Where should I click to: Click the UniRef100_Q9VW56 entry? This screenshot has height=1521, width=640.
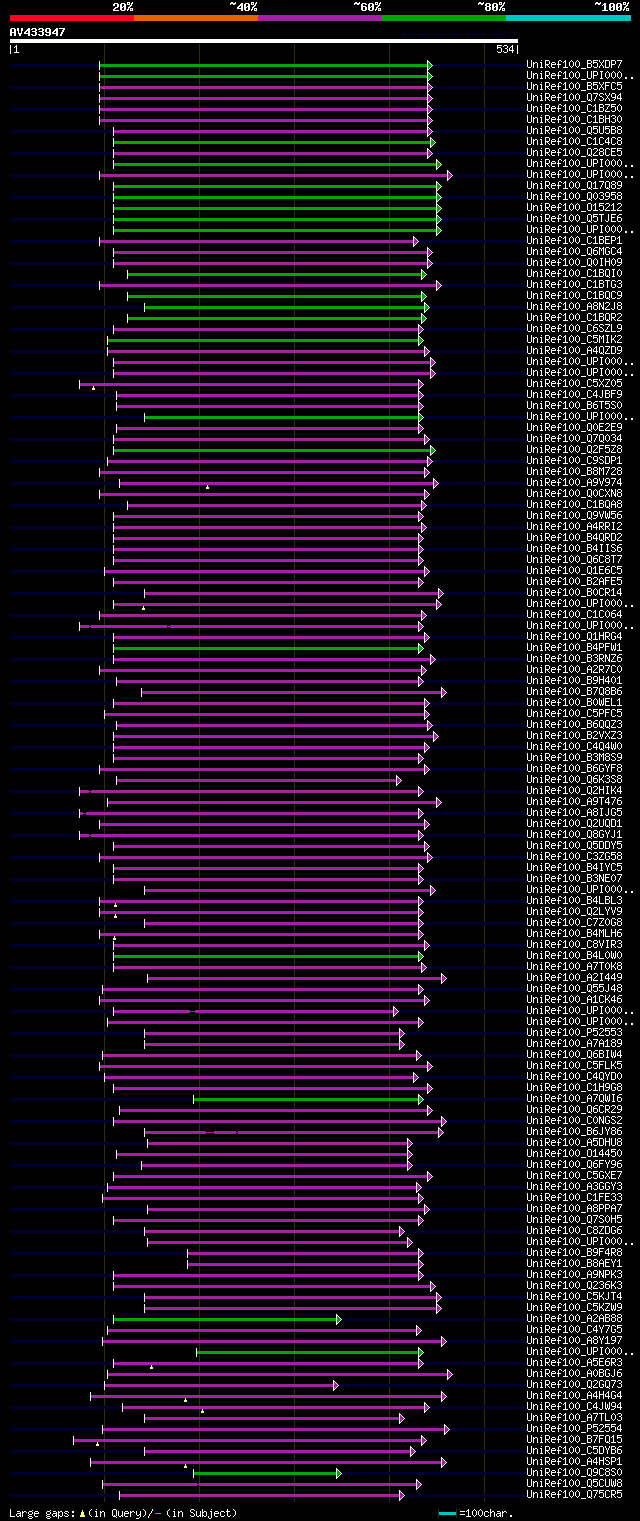pyautogui.click(x=574, y=516)
